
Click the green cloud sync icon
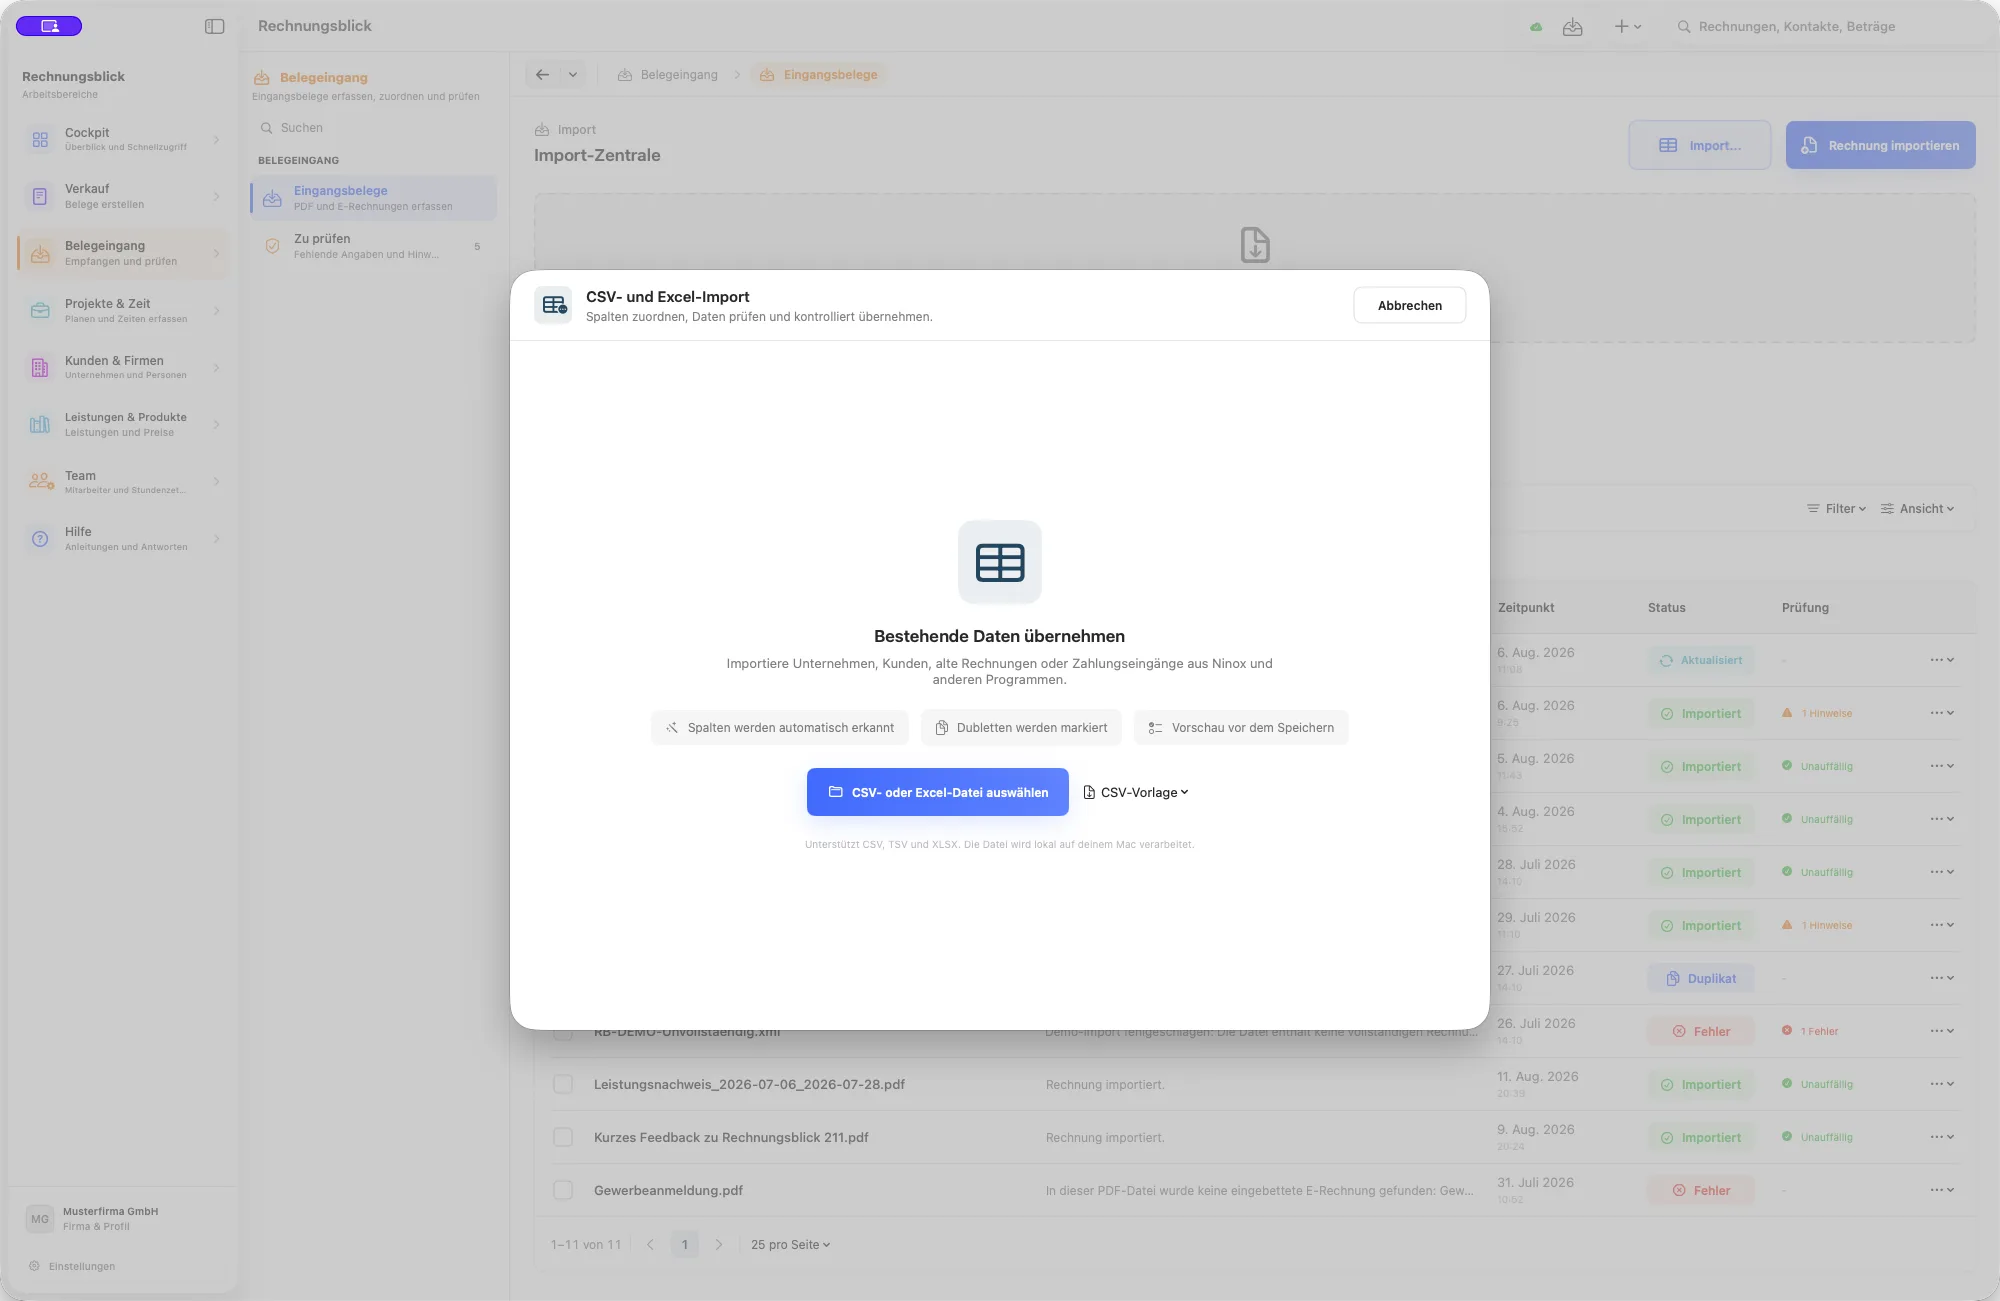1536,27
